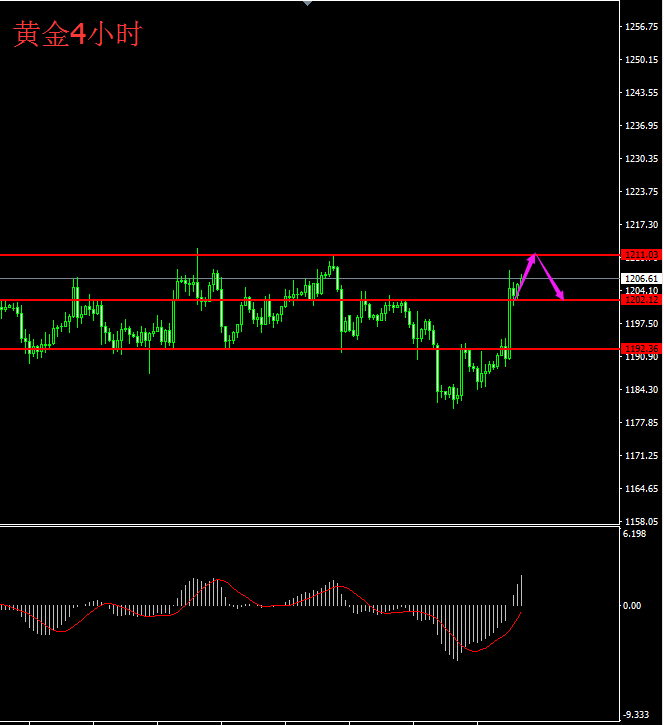664x725 pixels.
Task: Click the 1236.95 price axis value
Action: tap(641, 126)
